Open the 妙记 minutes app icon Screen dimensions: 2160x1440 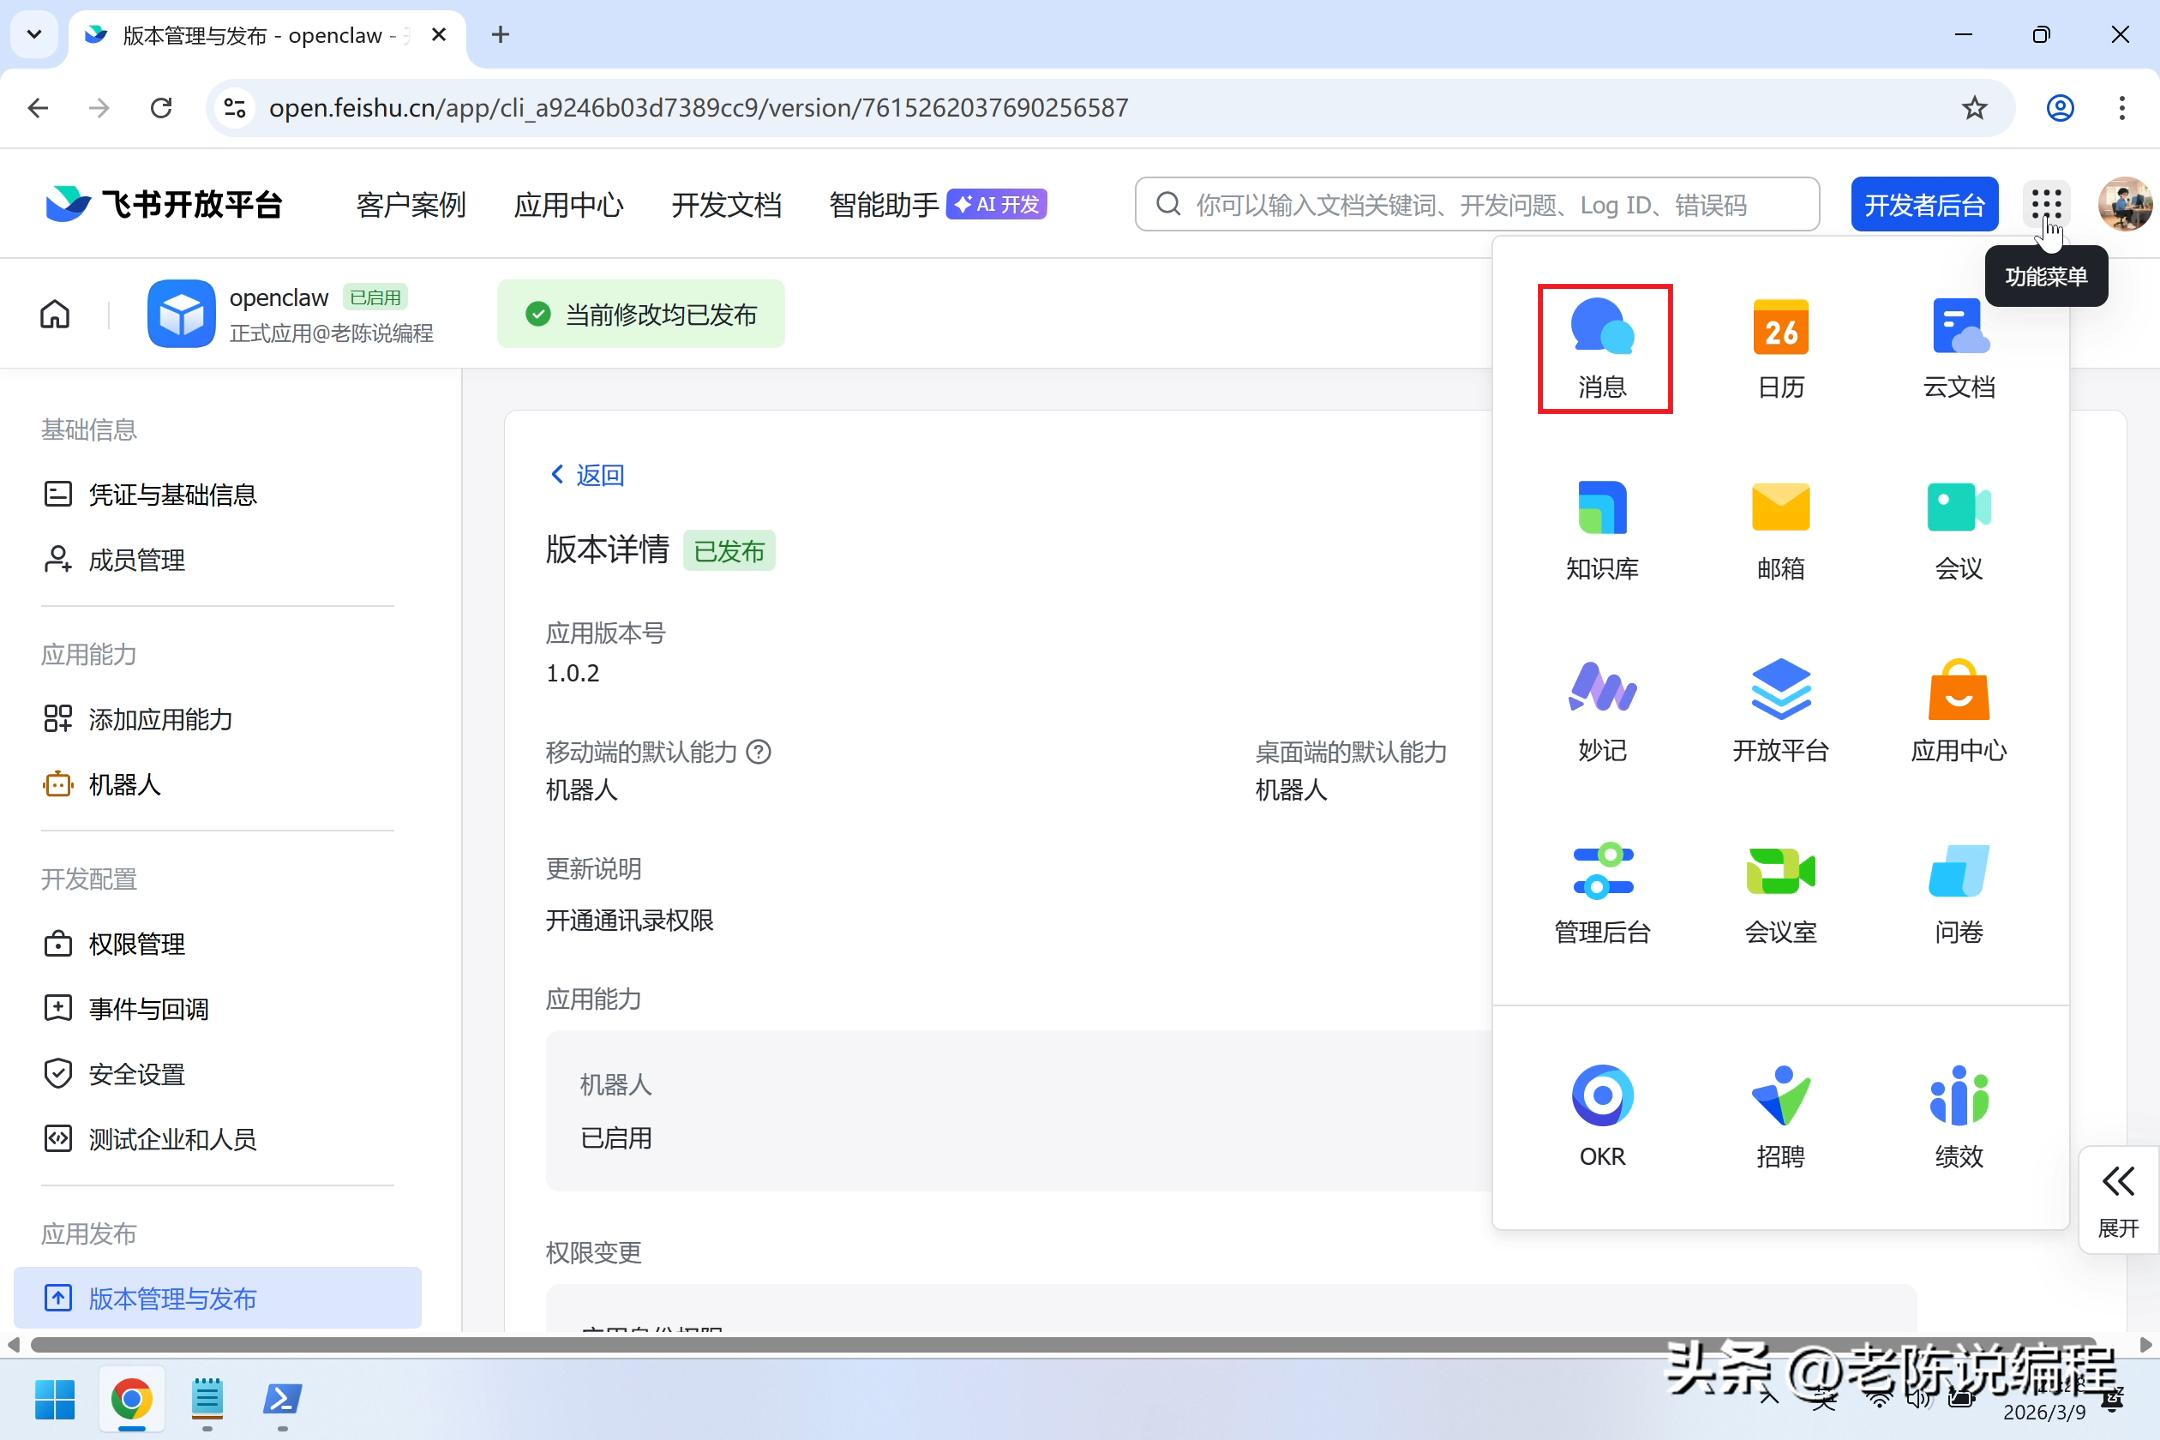coord(1602,710)
